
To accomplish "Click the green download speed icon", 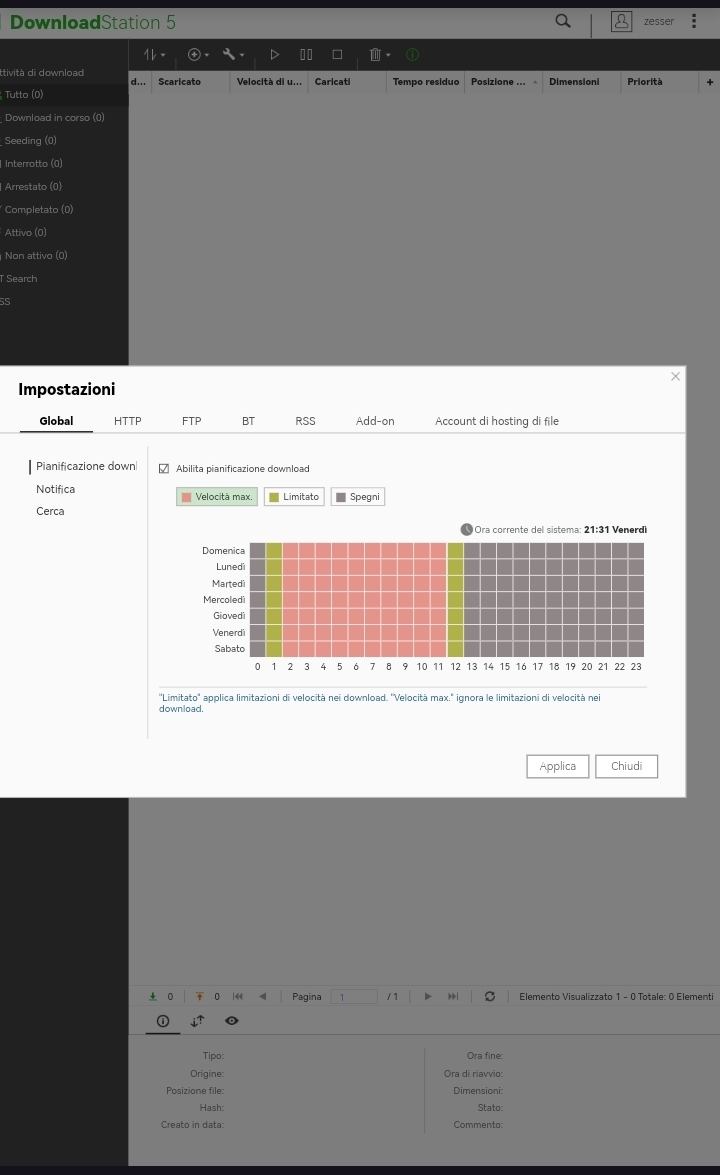I will [153, 997].
